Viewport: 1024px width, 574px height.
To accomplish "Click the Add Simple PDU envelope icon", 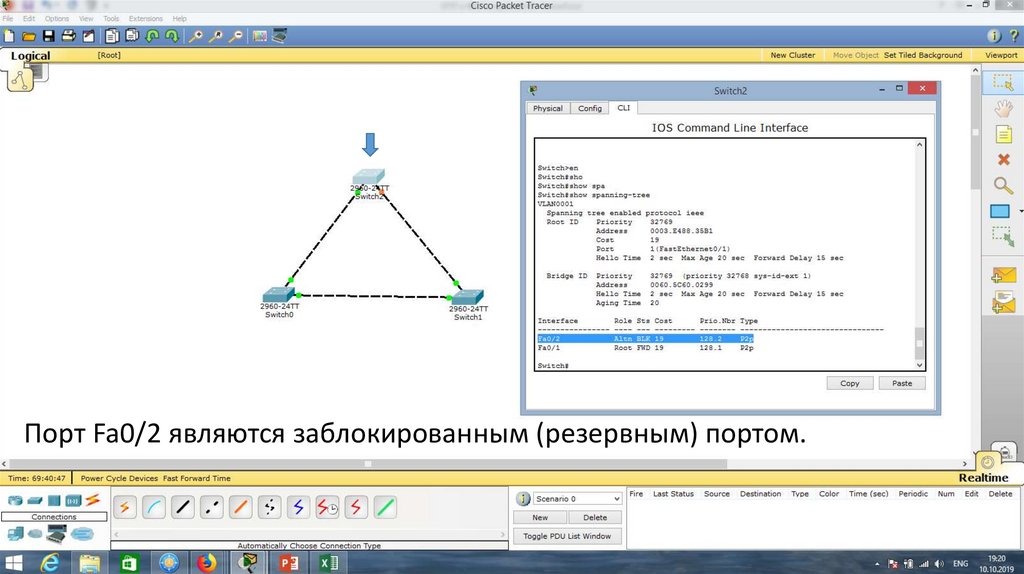I will 1003,276.
